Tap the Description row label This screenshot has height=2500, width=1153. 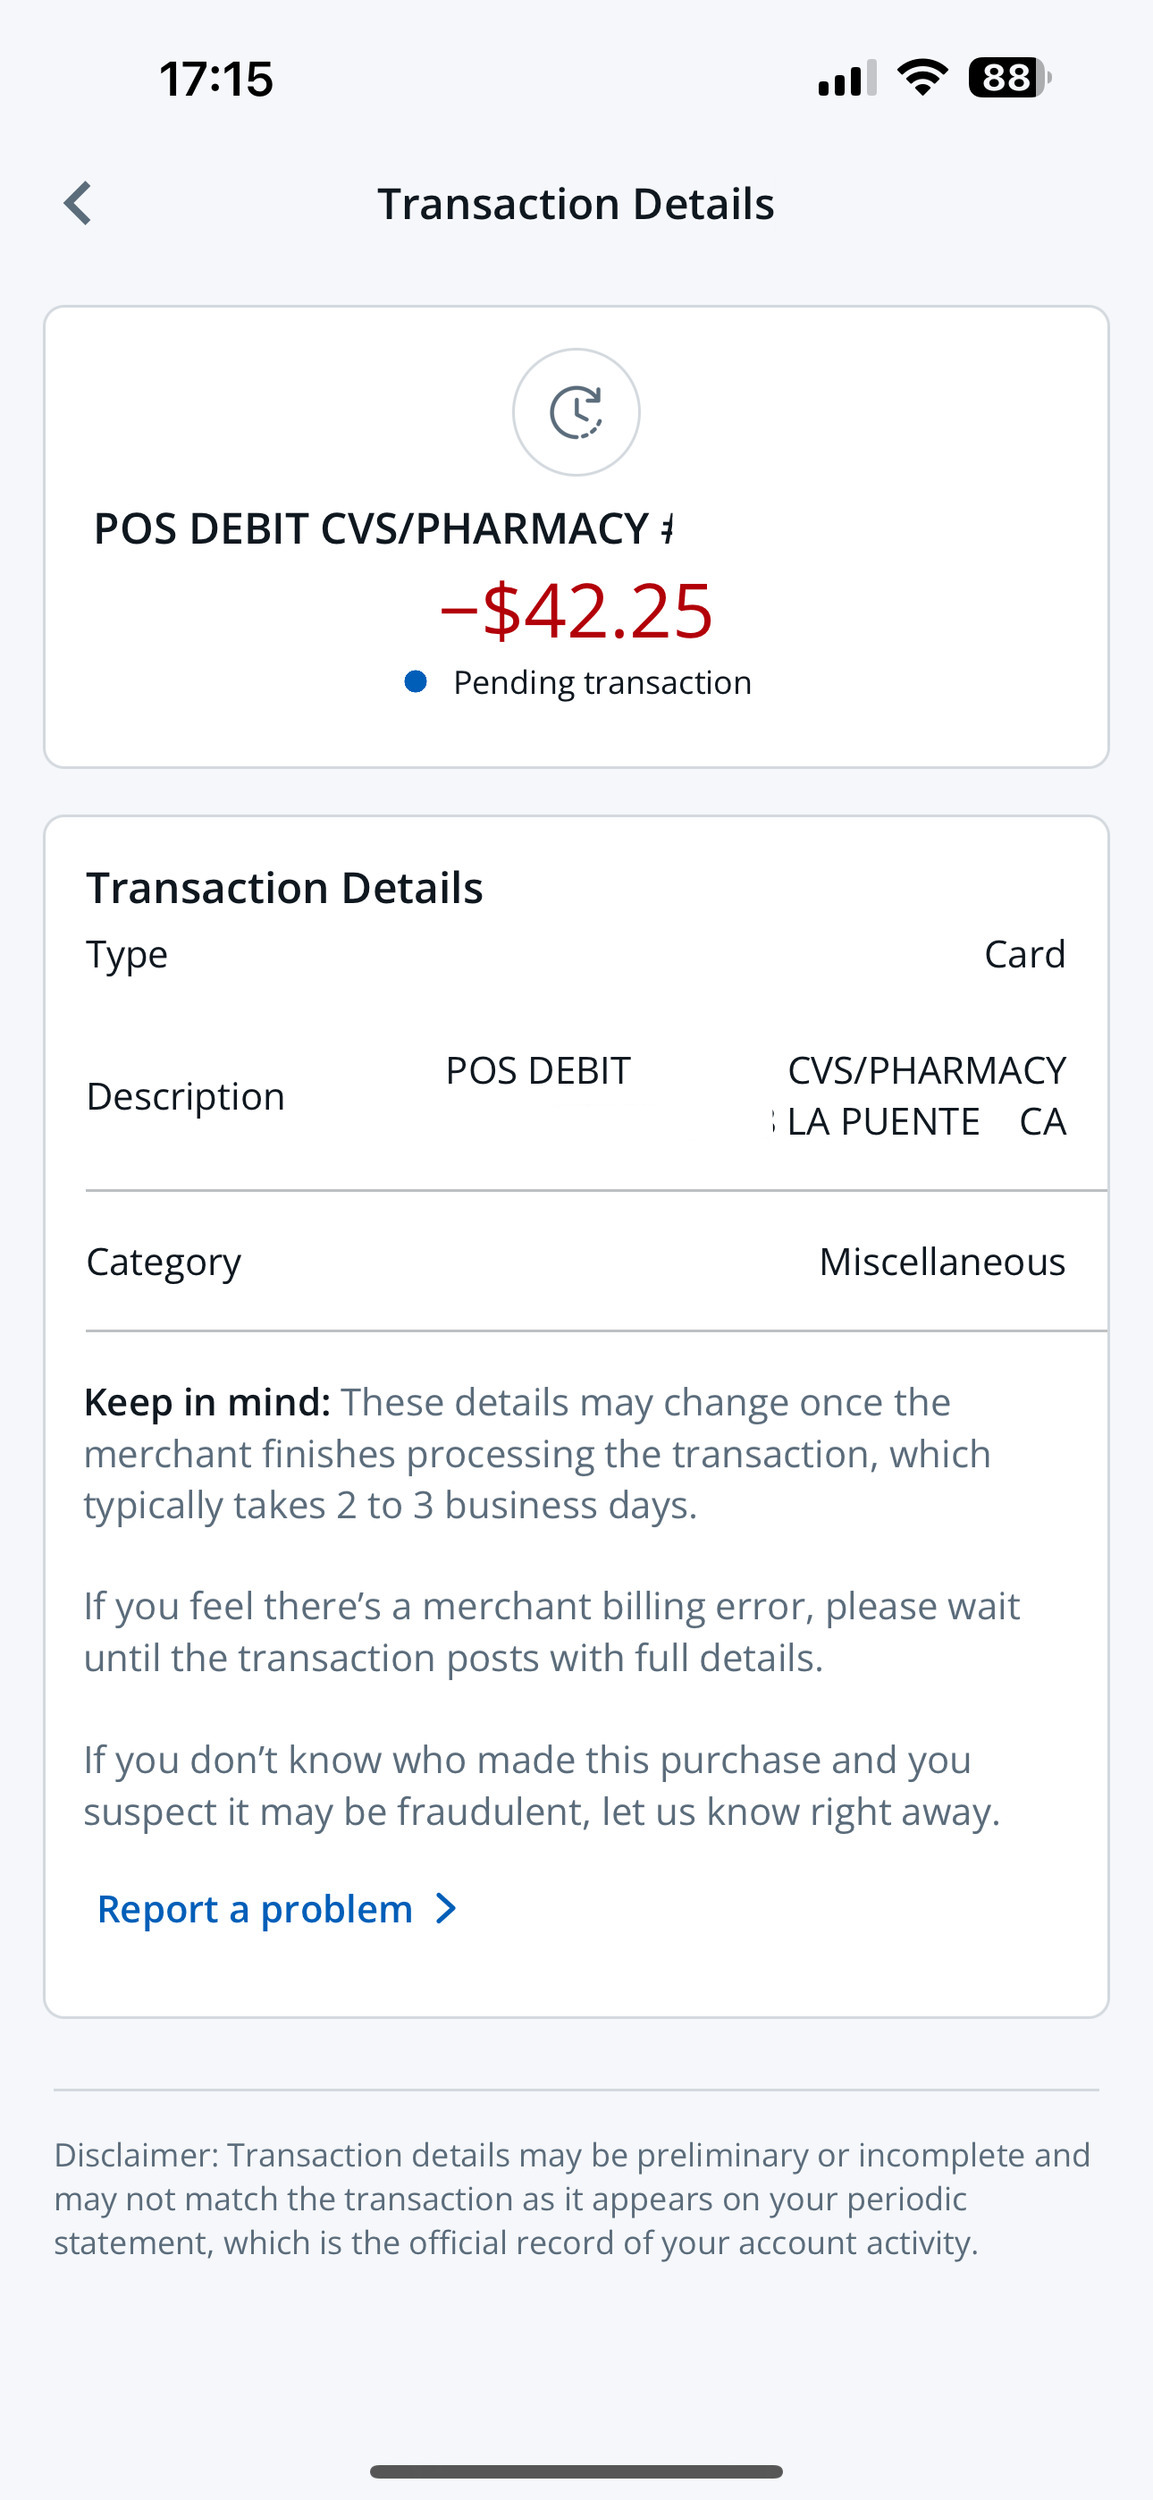pos(186,1097)
